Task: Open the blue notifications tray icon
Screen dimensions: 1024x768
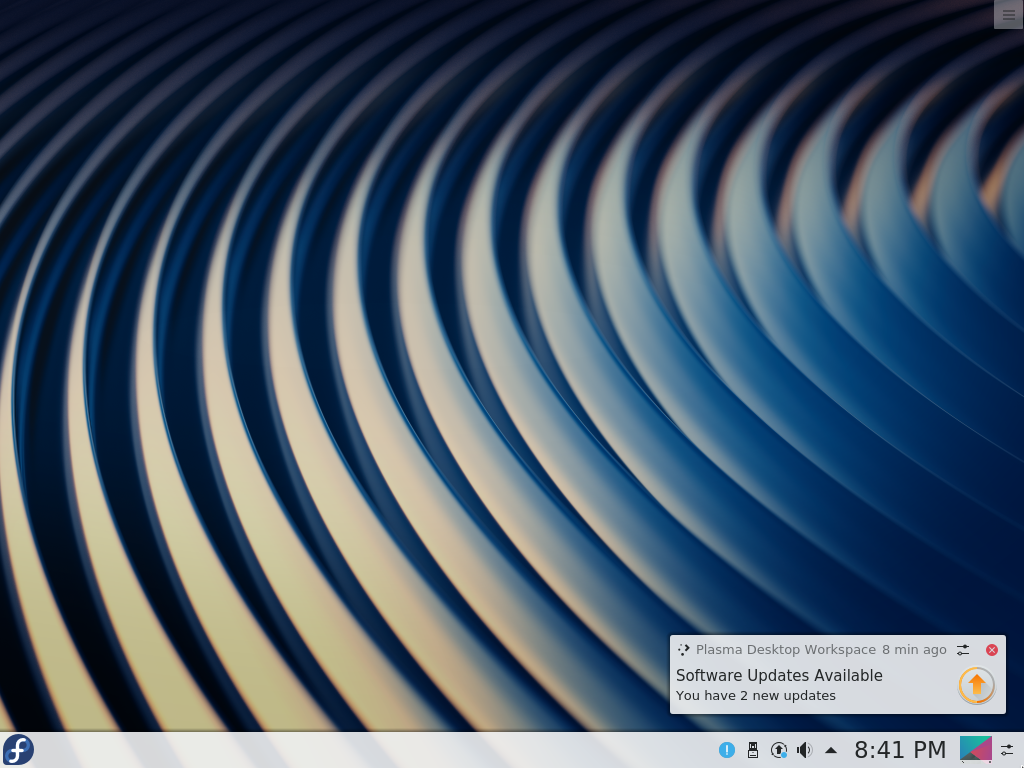Action: point(727,750)
